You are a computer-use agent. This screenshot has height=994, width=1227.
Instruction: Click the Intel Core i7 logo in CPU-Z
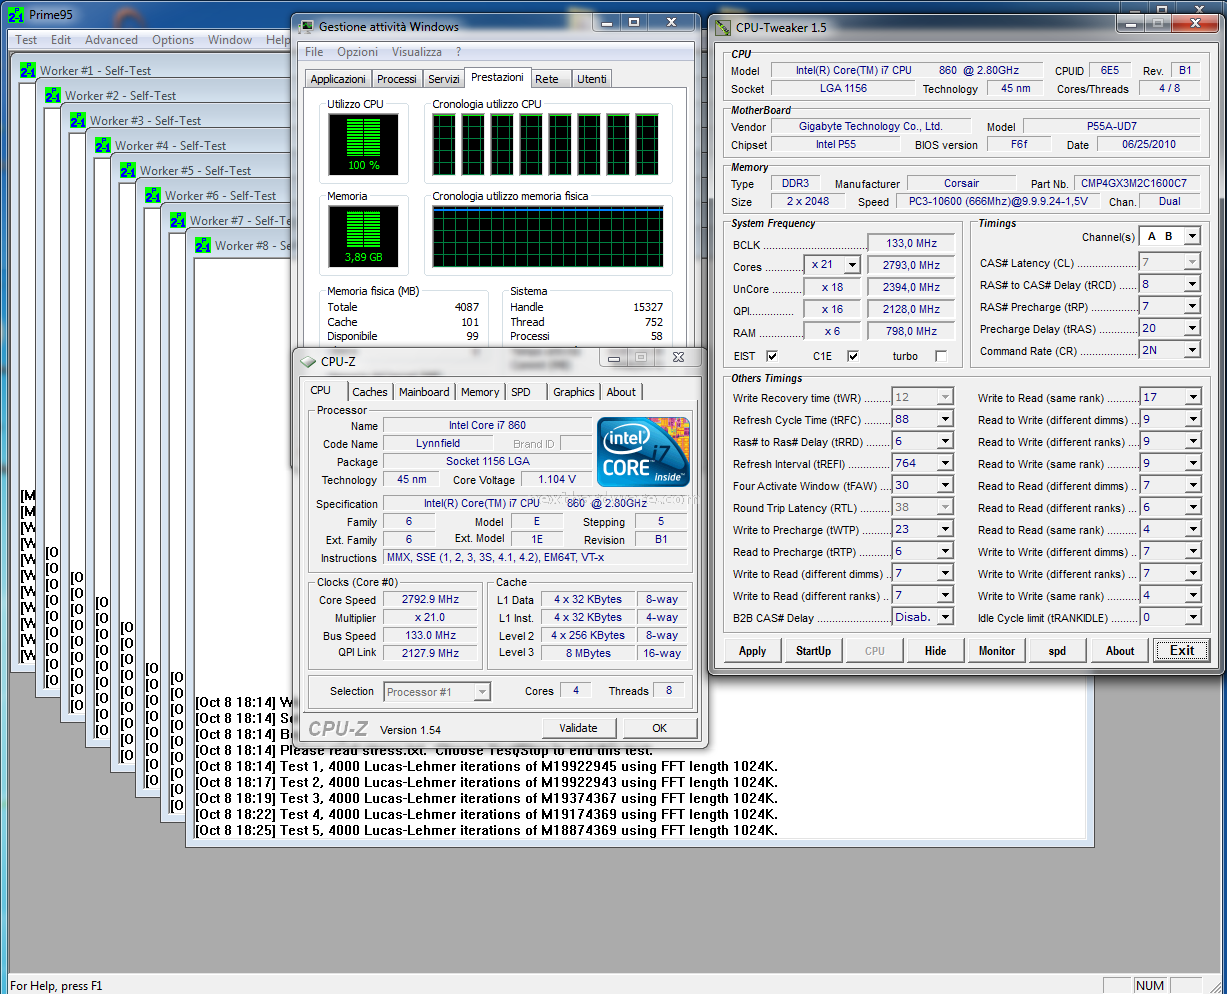644,452
